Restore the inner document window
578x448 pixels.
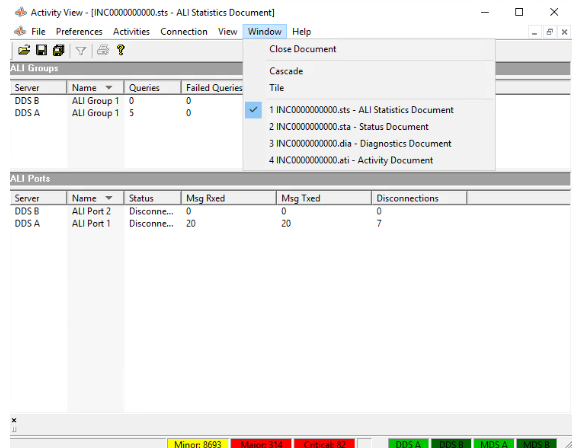(549, 32)
